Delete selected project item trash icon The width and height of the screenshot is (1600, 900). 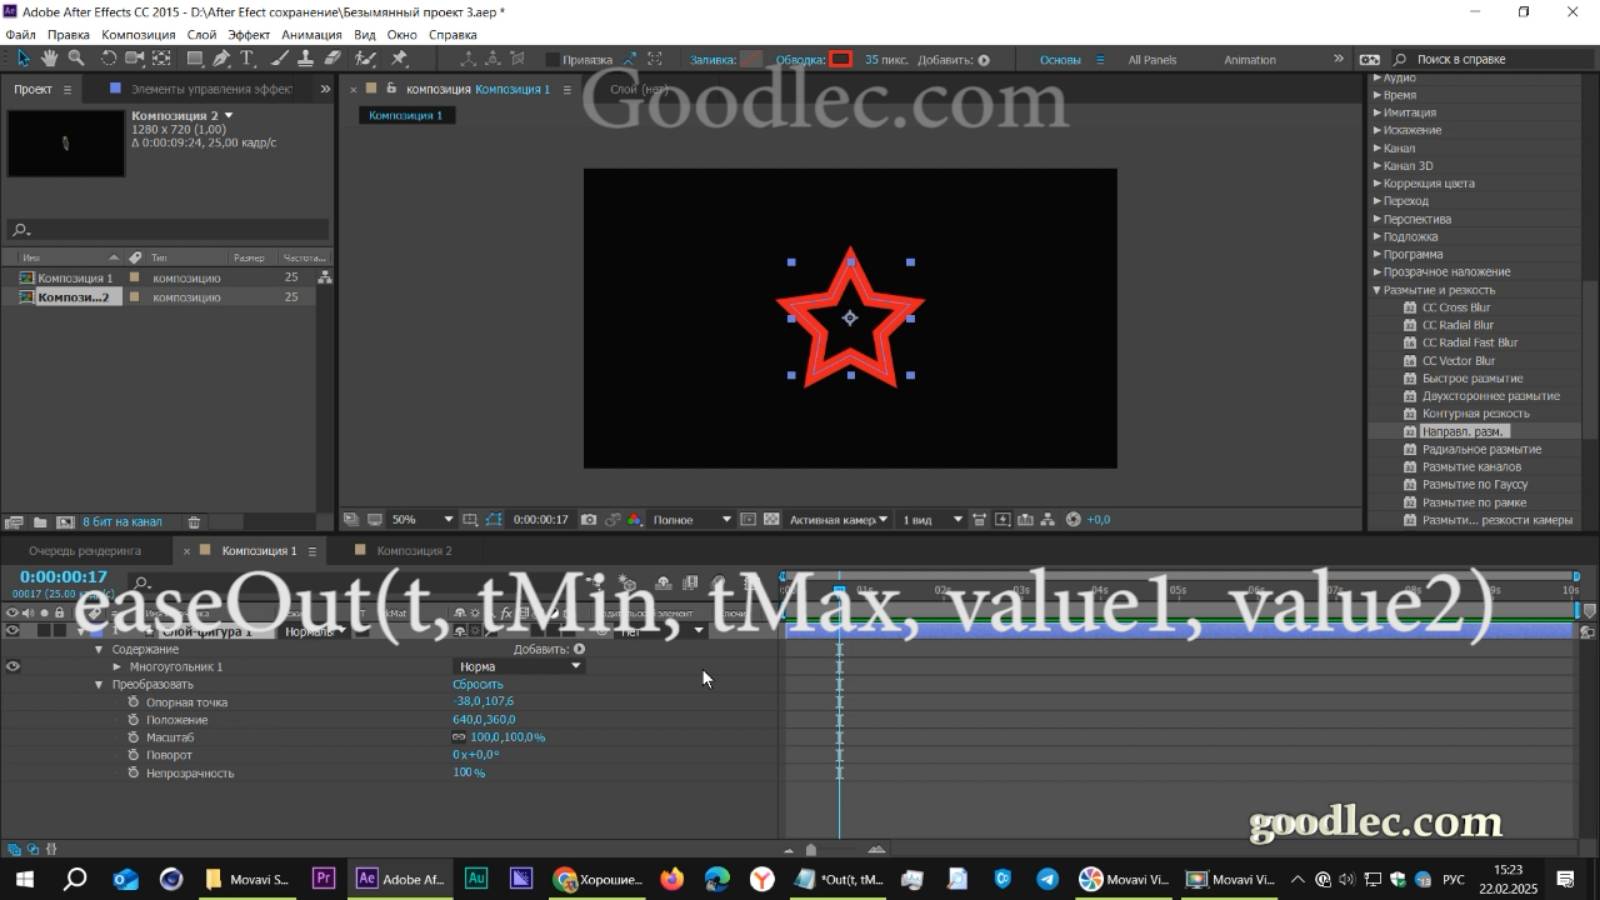(x=194, y=522)
